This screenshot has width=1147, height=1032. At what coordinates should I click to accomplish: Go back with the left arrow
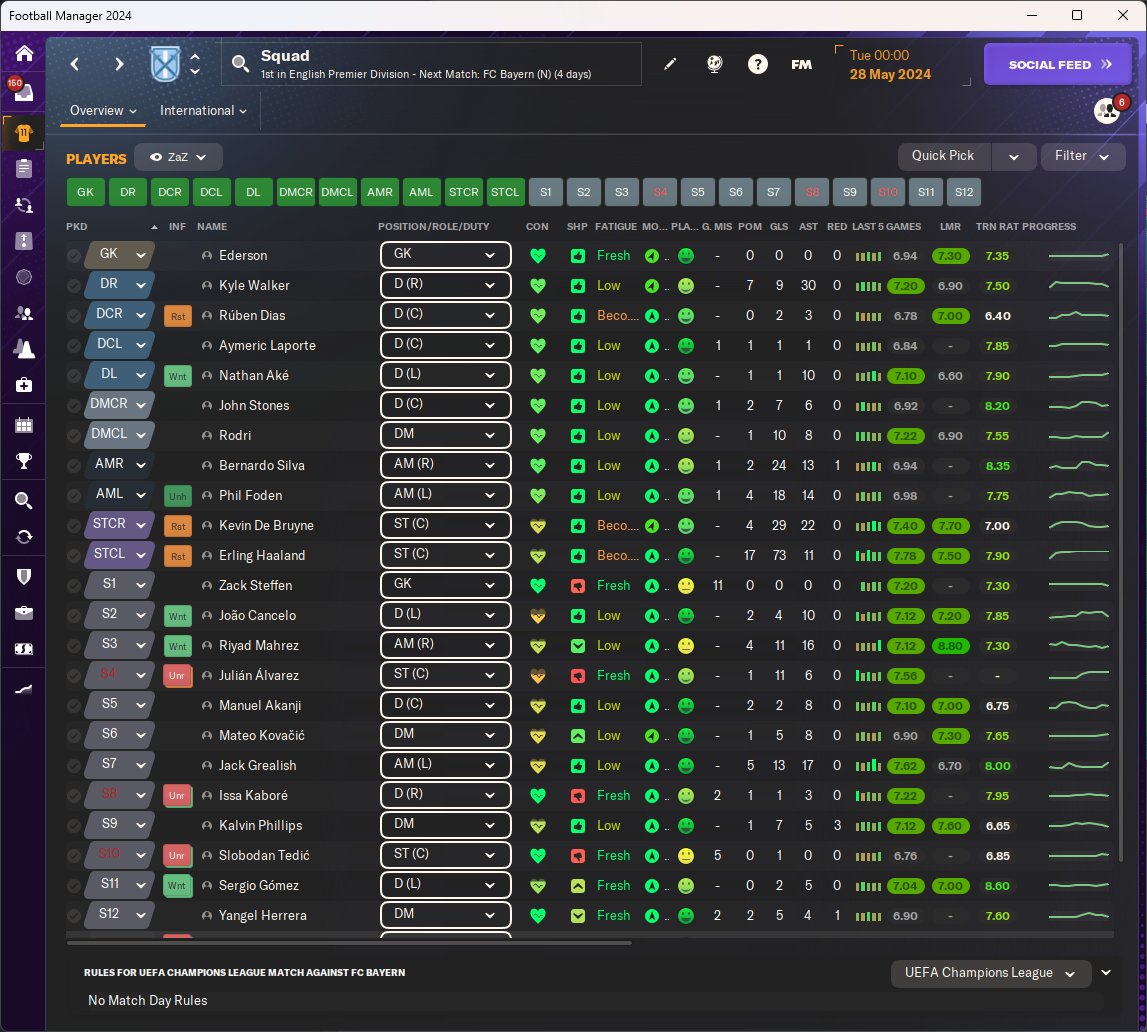coord(75,64)
